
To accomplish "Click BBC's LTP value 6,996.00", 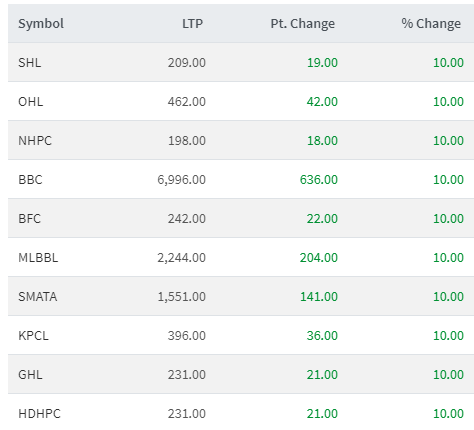I will 181,180.
